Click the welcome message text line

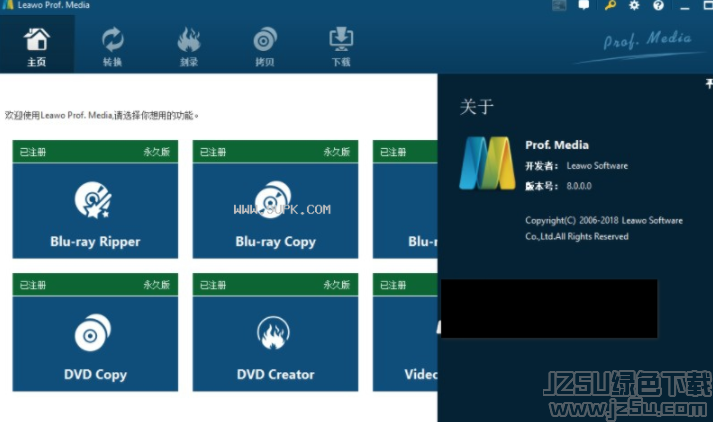point(101,116)
